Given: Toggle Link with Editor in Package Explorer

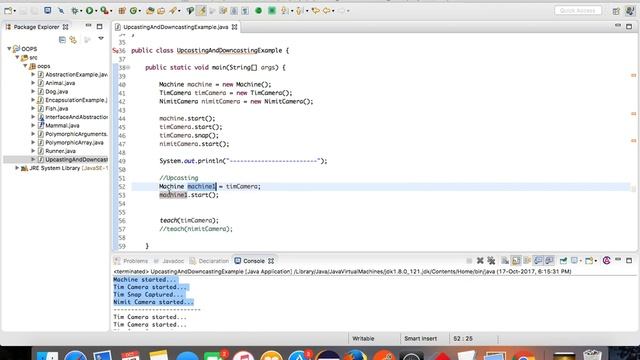Looking at the screenshot, I should [x=73, y=40].
